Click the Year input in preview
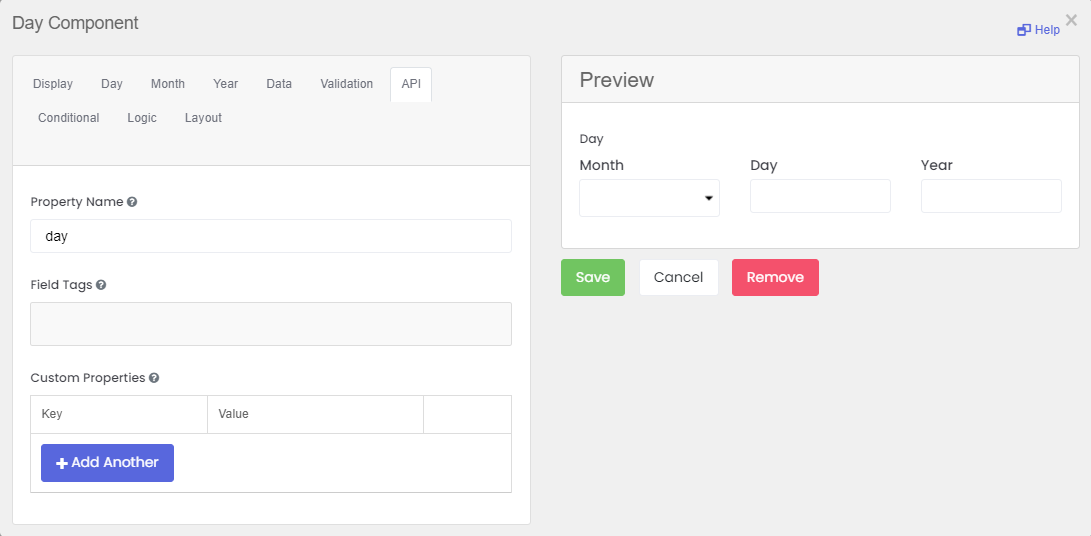This screenshot has width=1091, height=536. 992,196
